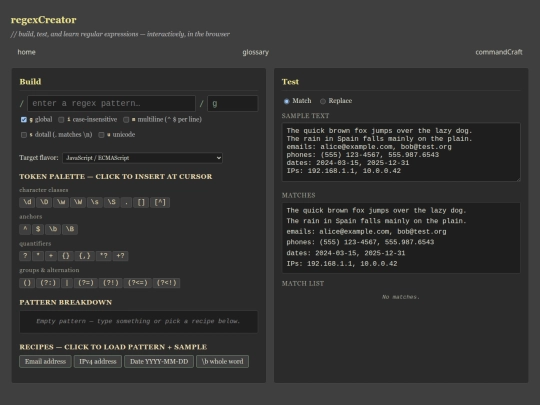Insert the (?:) non-capturing group token
This screenshot has height=405, width=540.
click(x=48, y=283)
